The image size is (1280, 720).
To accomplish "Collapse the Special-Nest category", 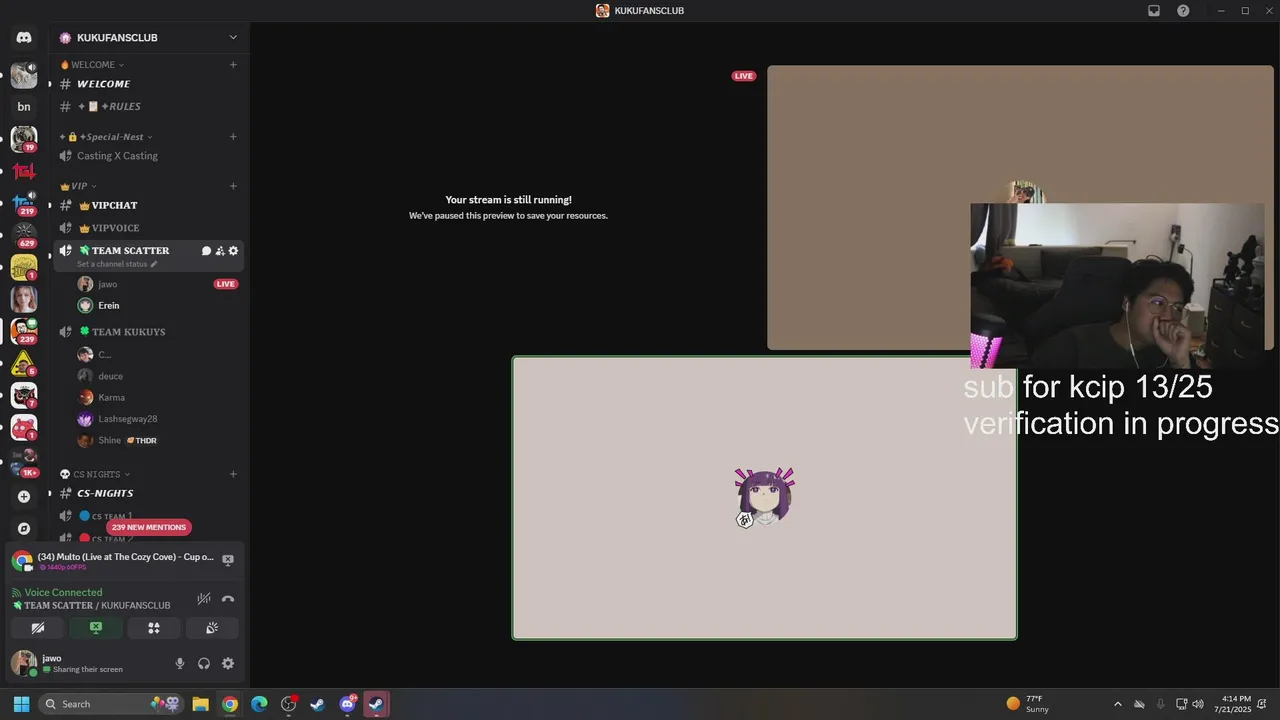I will 106,137.
